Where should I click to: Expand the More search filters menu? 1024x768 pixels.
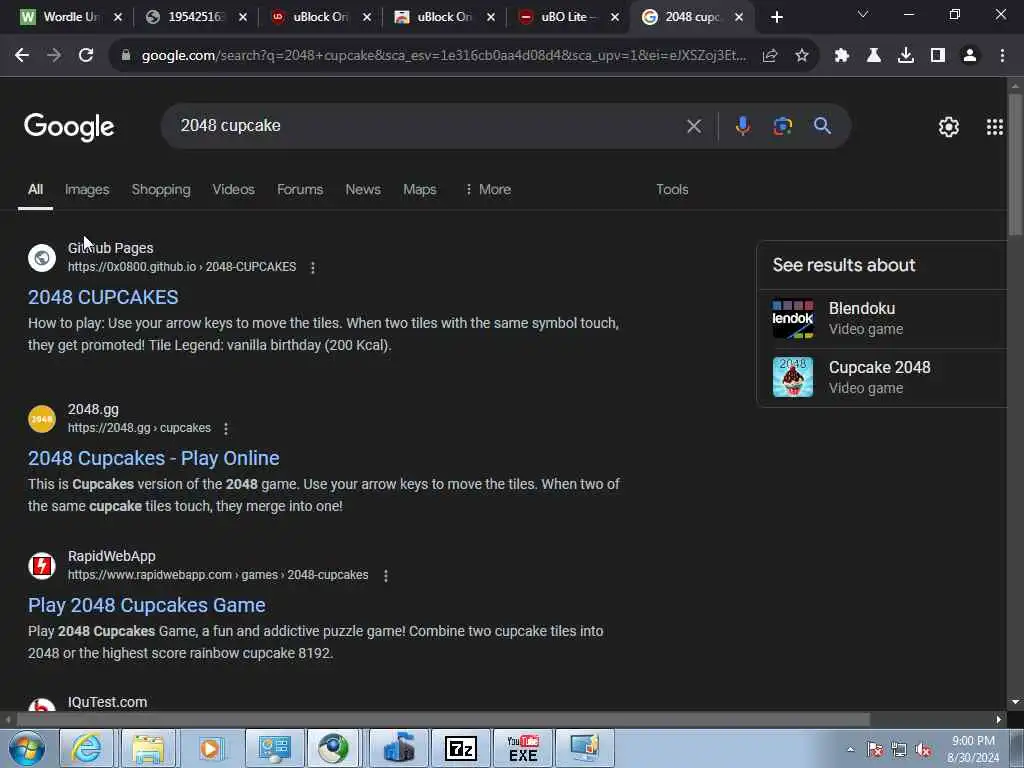(x=488, y=189)
